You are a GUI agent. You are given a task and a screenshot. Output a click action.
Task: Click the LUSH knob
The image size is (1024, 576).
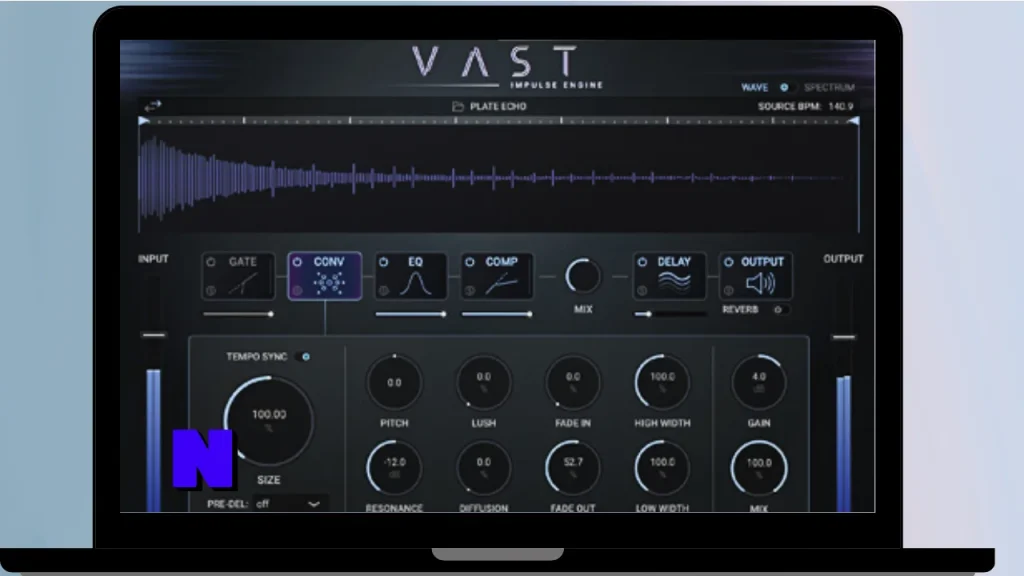click(483, 383)
